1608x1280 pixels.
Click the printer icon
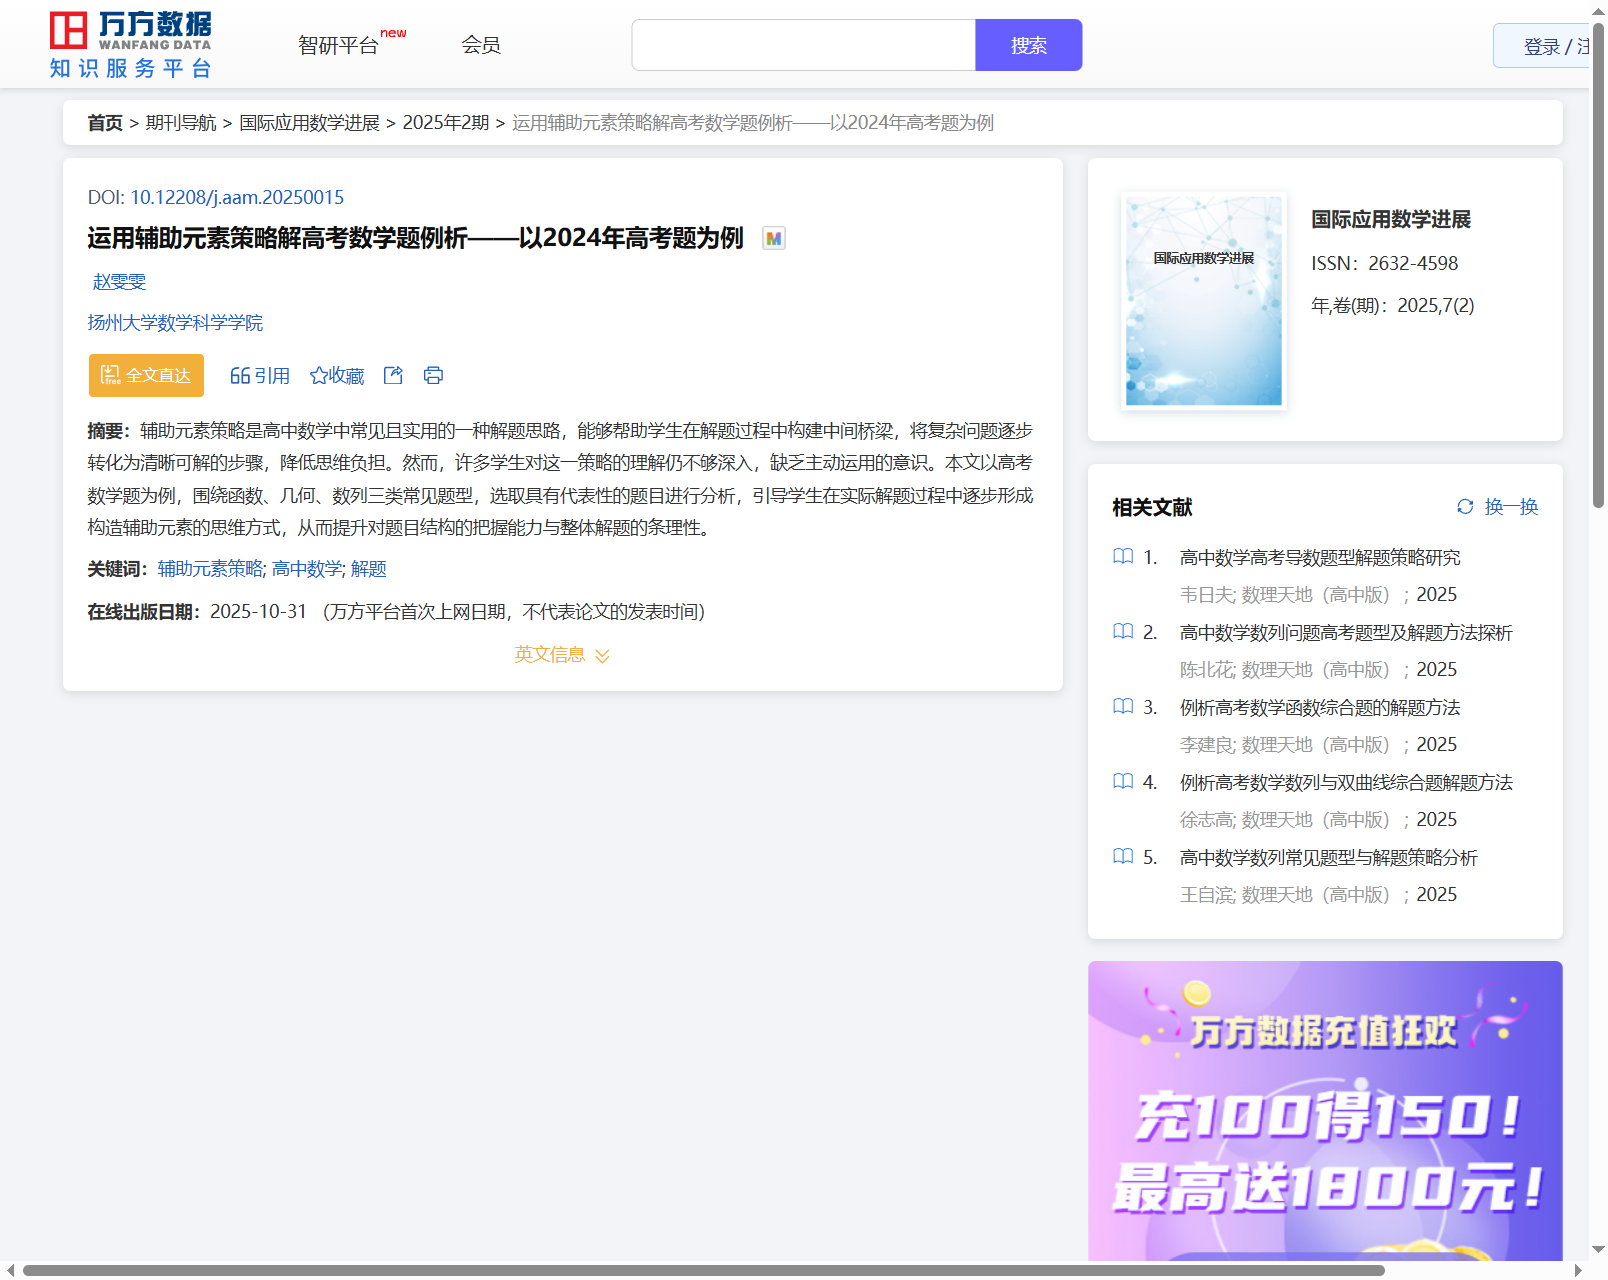tap(433, 375)
